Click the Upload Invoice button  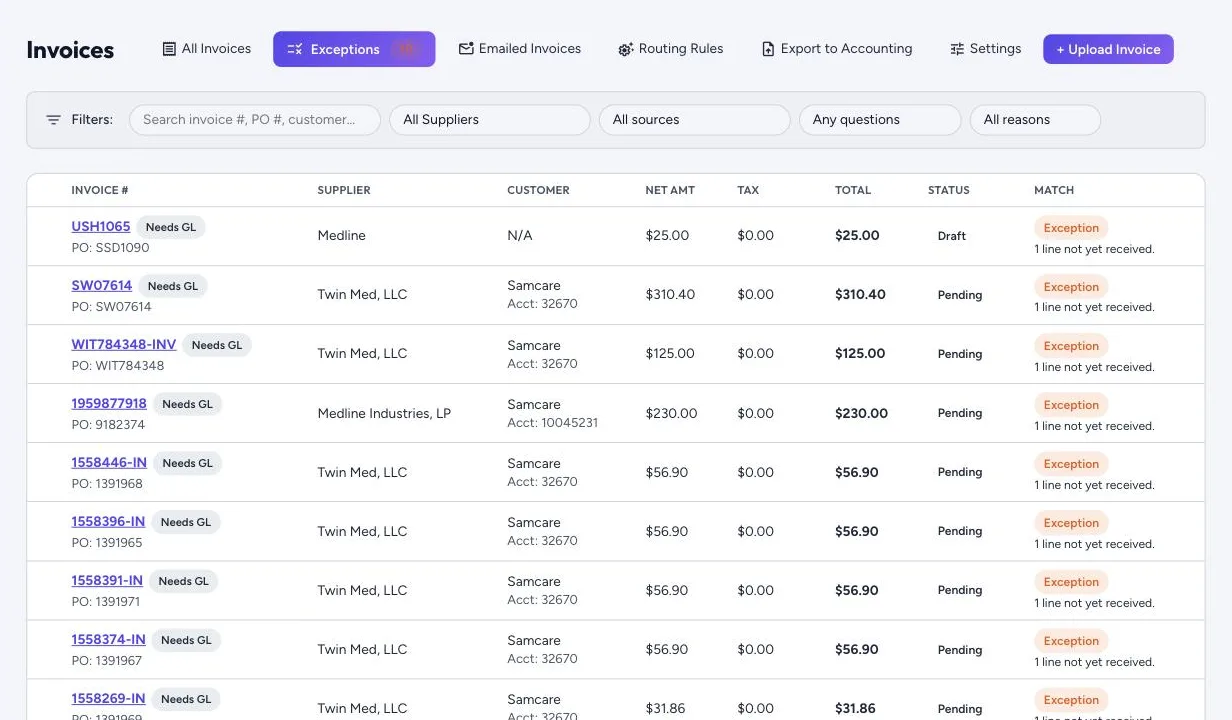coord(1108,49)
